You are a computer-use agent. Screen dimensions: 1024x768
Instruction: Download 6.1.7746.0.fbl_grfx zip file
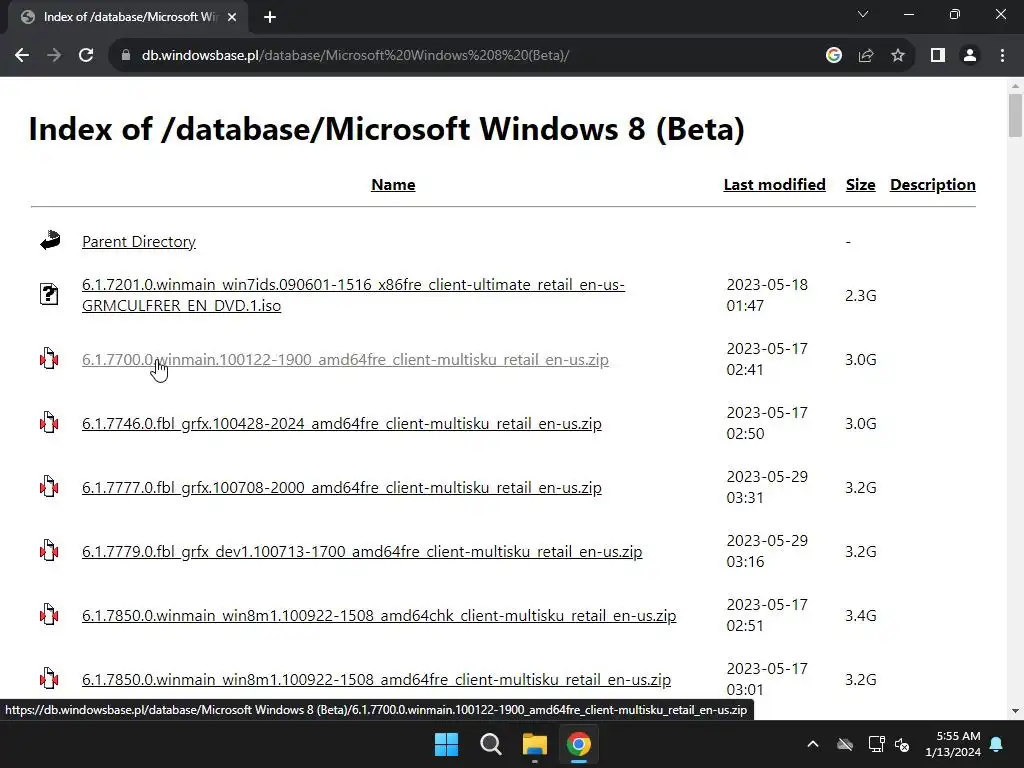pos(342,424)
